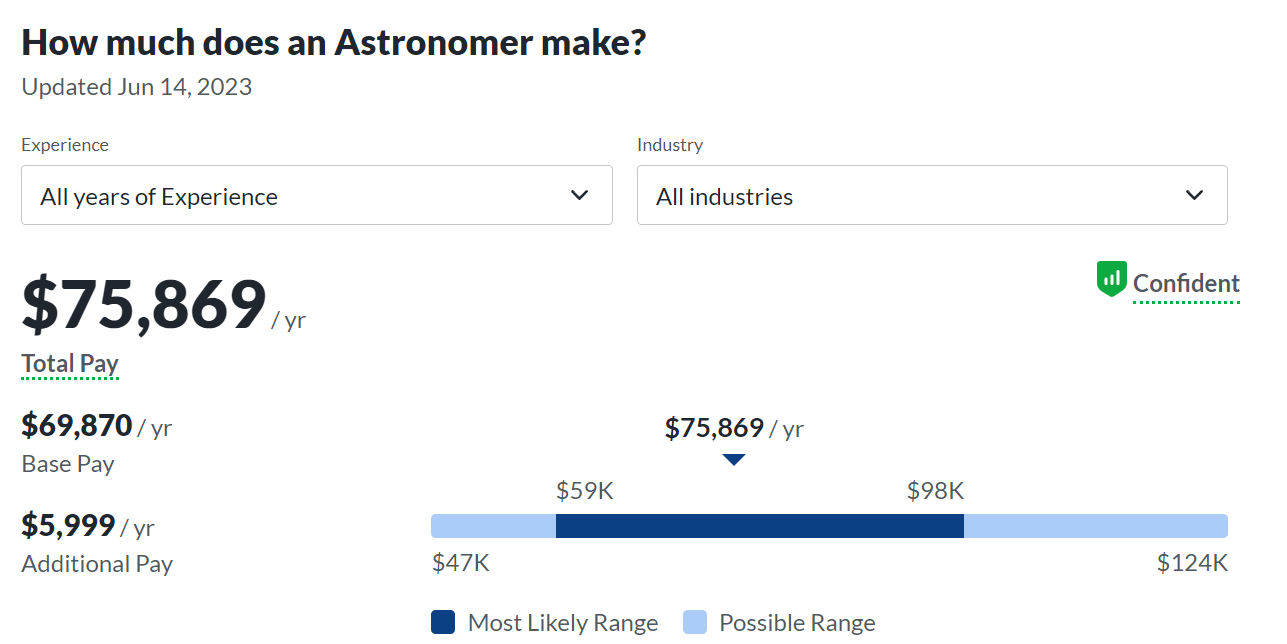This screenshot has height=644, width=1287.
Task: Click the Industry dropdown chevron arrow
Action: [x=1194, y=195]
